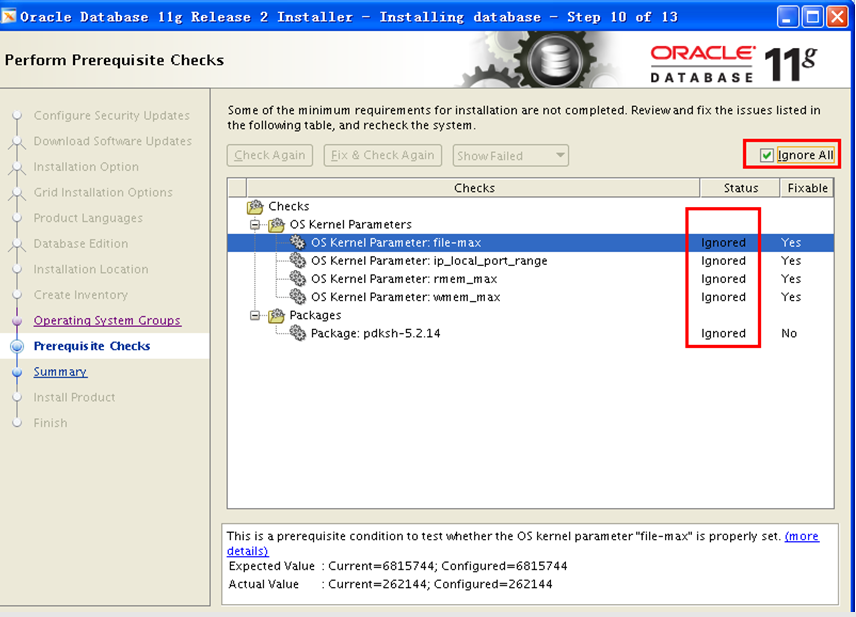Click the Database Edition step
Viewport: 856px width, 617px height.
pyautogui.click(x=81, y=244)
